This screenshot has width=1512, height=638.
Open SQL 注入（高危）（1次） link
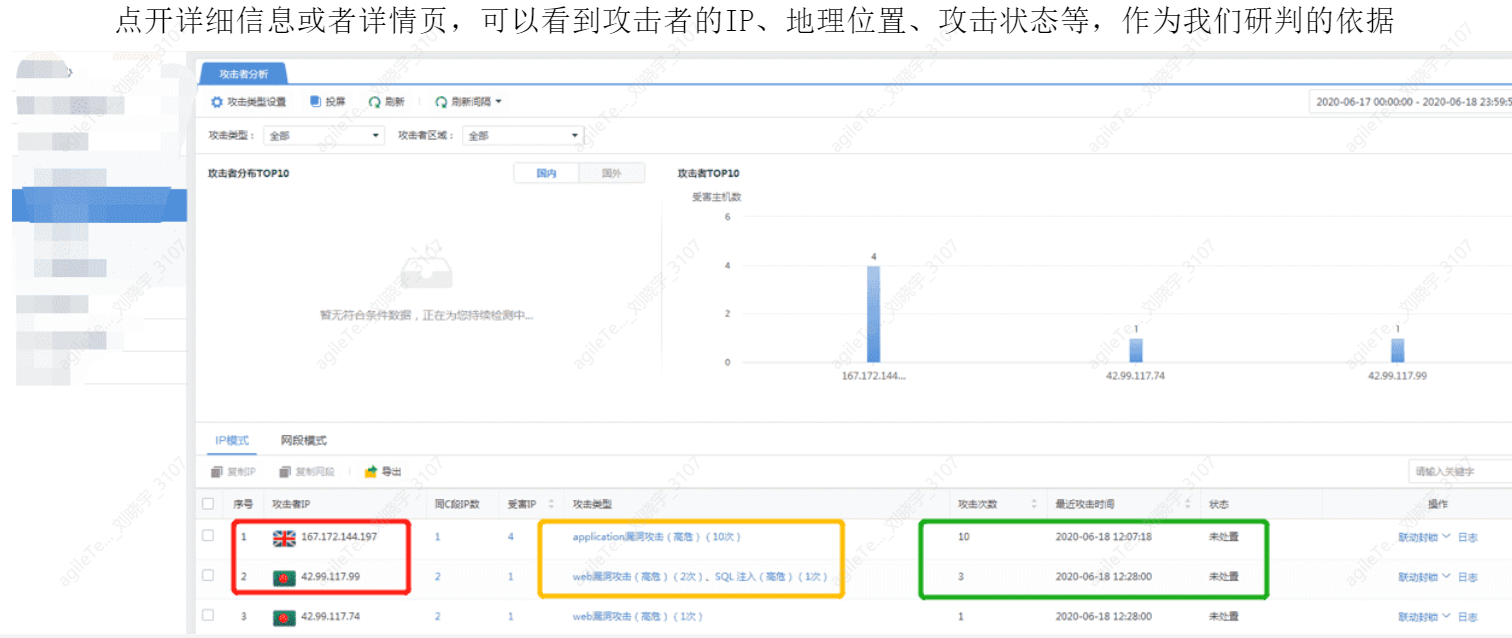pyautogui.click(x=771, y=577)
